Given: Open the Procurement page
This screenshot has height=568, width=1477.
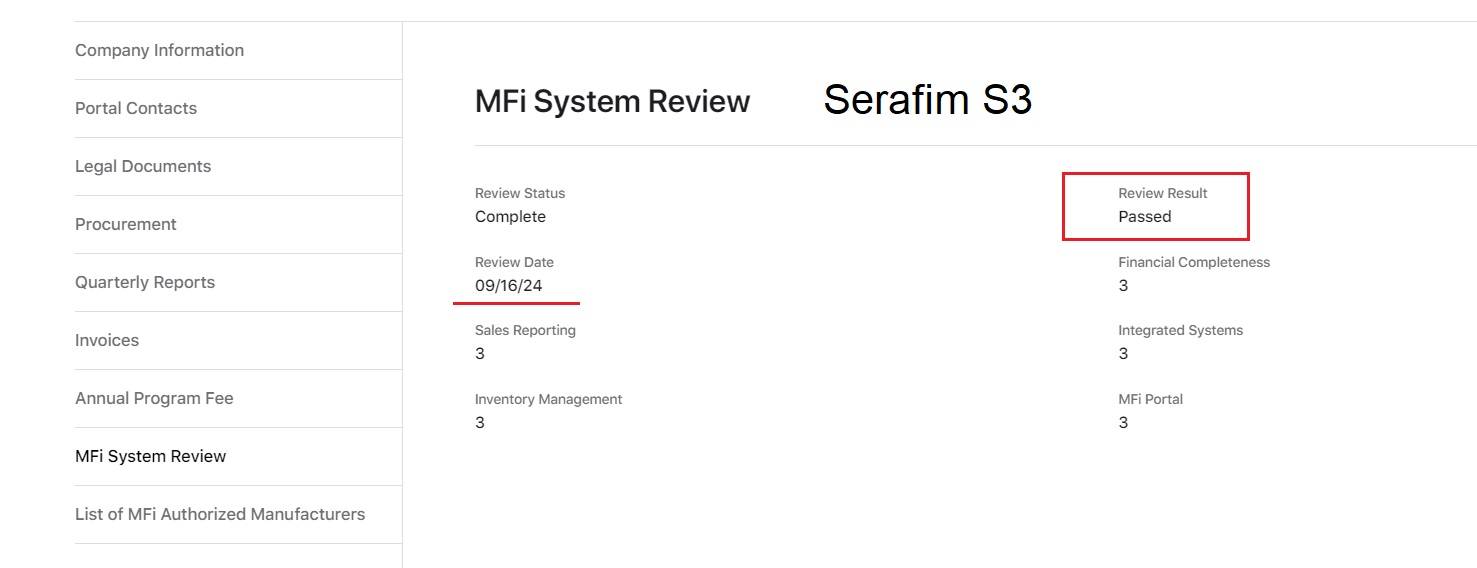Looking at the screenshot, I should tap(125, 224).
